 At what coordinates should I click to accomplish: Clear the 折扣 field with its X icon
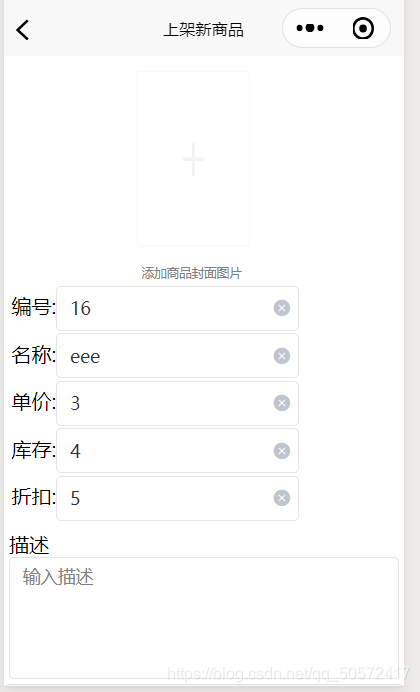coord(281,498)
